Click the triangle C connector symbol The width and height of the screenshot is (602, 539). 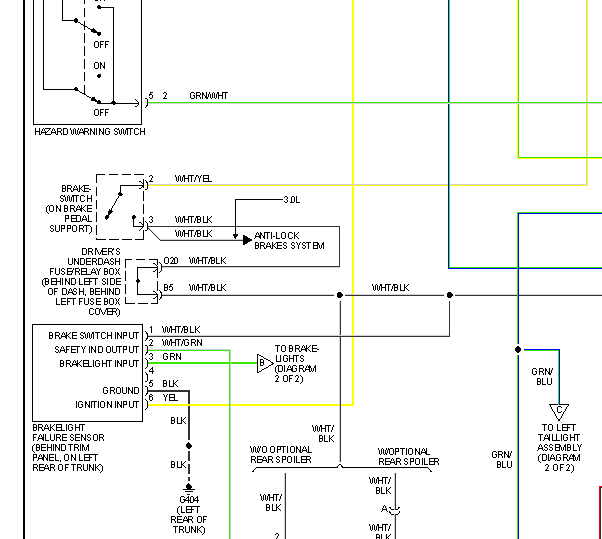click(x=559, y=412)
